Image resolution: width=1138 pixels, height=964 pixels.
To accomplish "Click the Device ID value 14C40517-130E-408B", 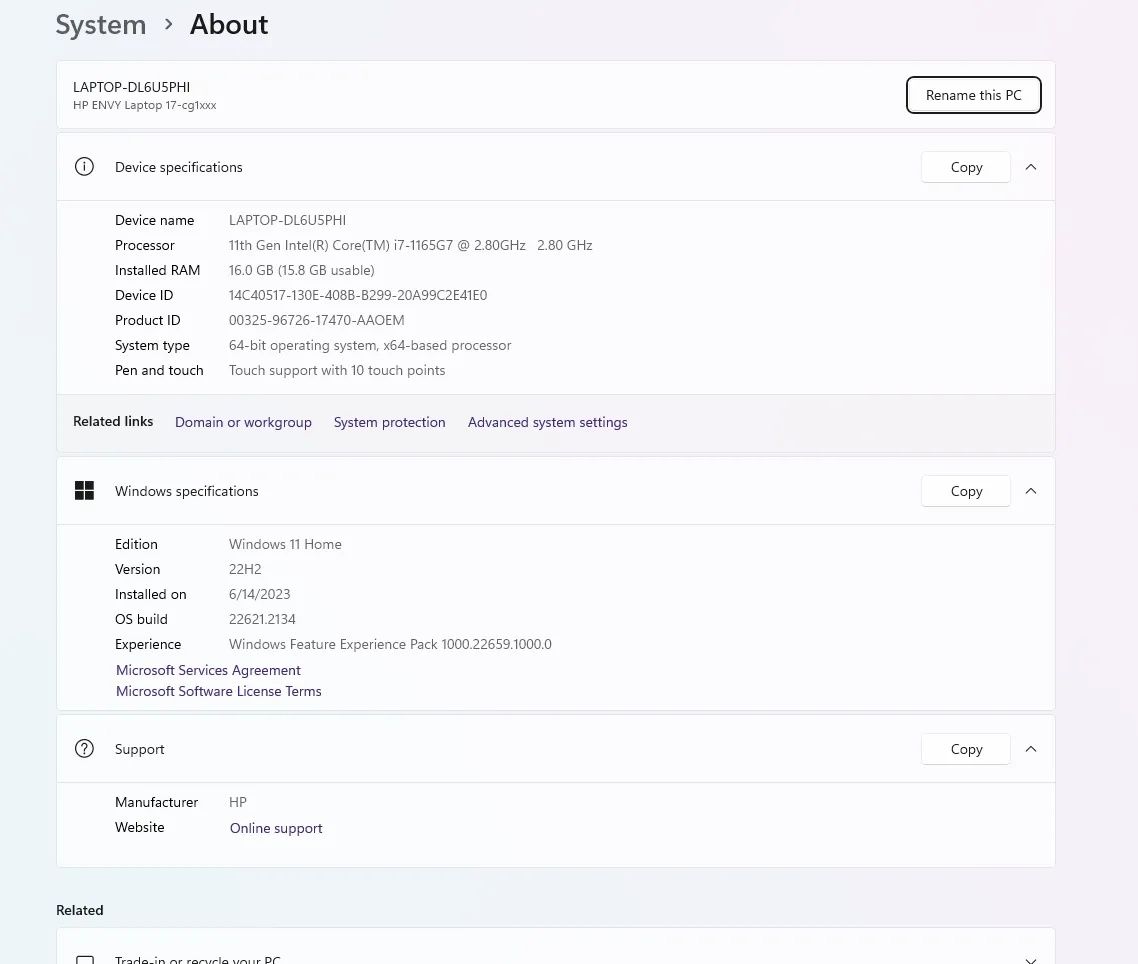I will point(358,295).
